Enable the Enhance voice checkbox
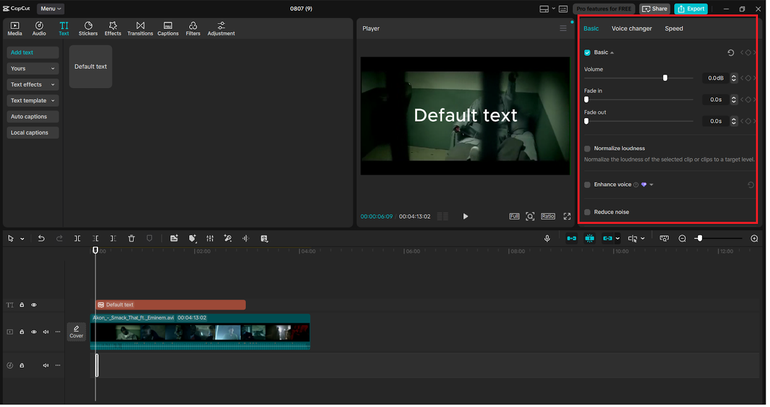The image size is (770, 407). 587,184
